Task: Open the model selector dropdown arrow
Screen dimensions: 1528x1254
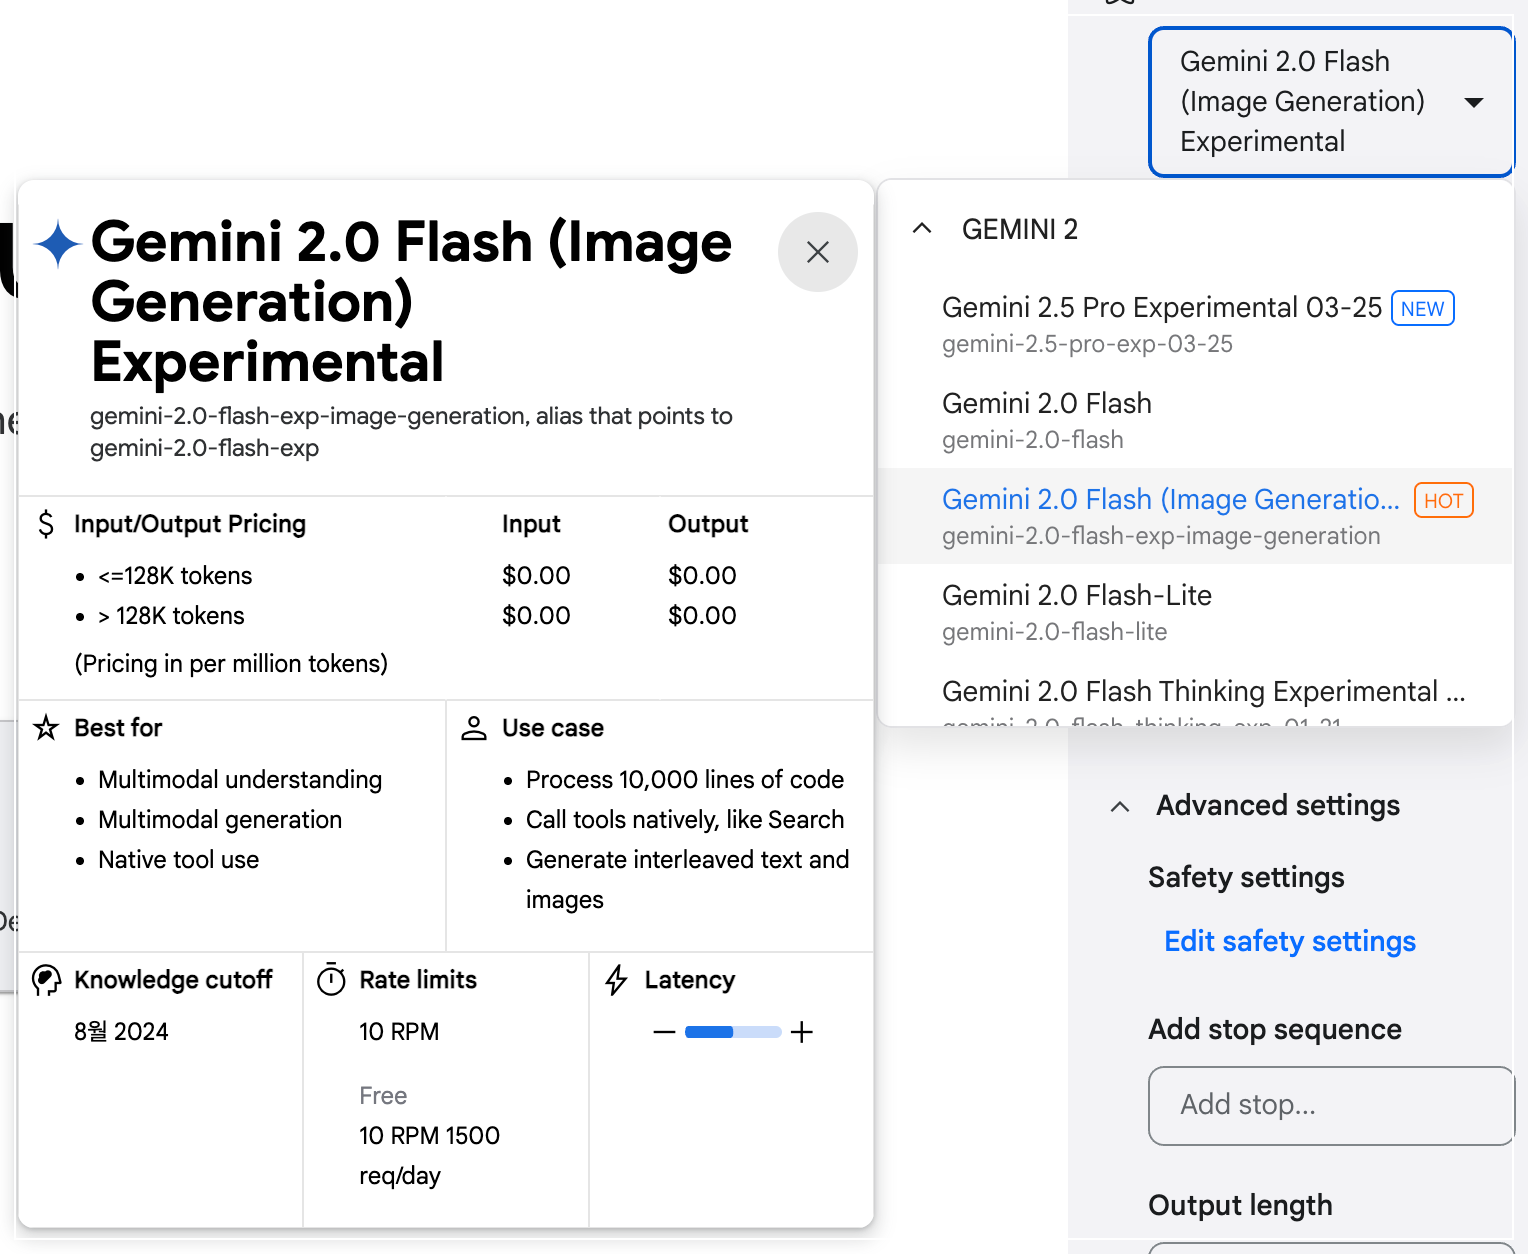Action: tap(1475, 102)
